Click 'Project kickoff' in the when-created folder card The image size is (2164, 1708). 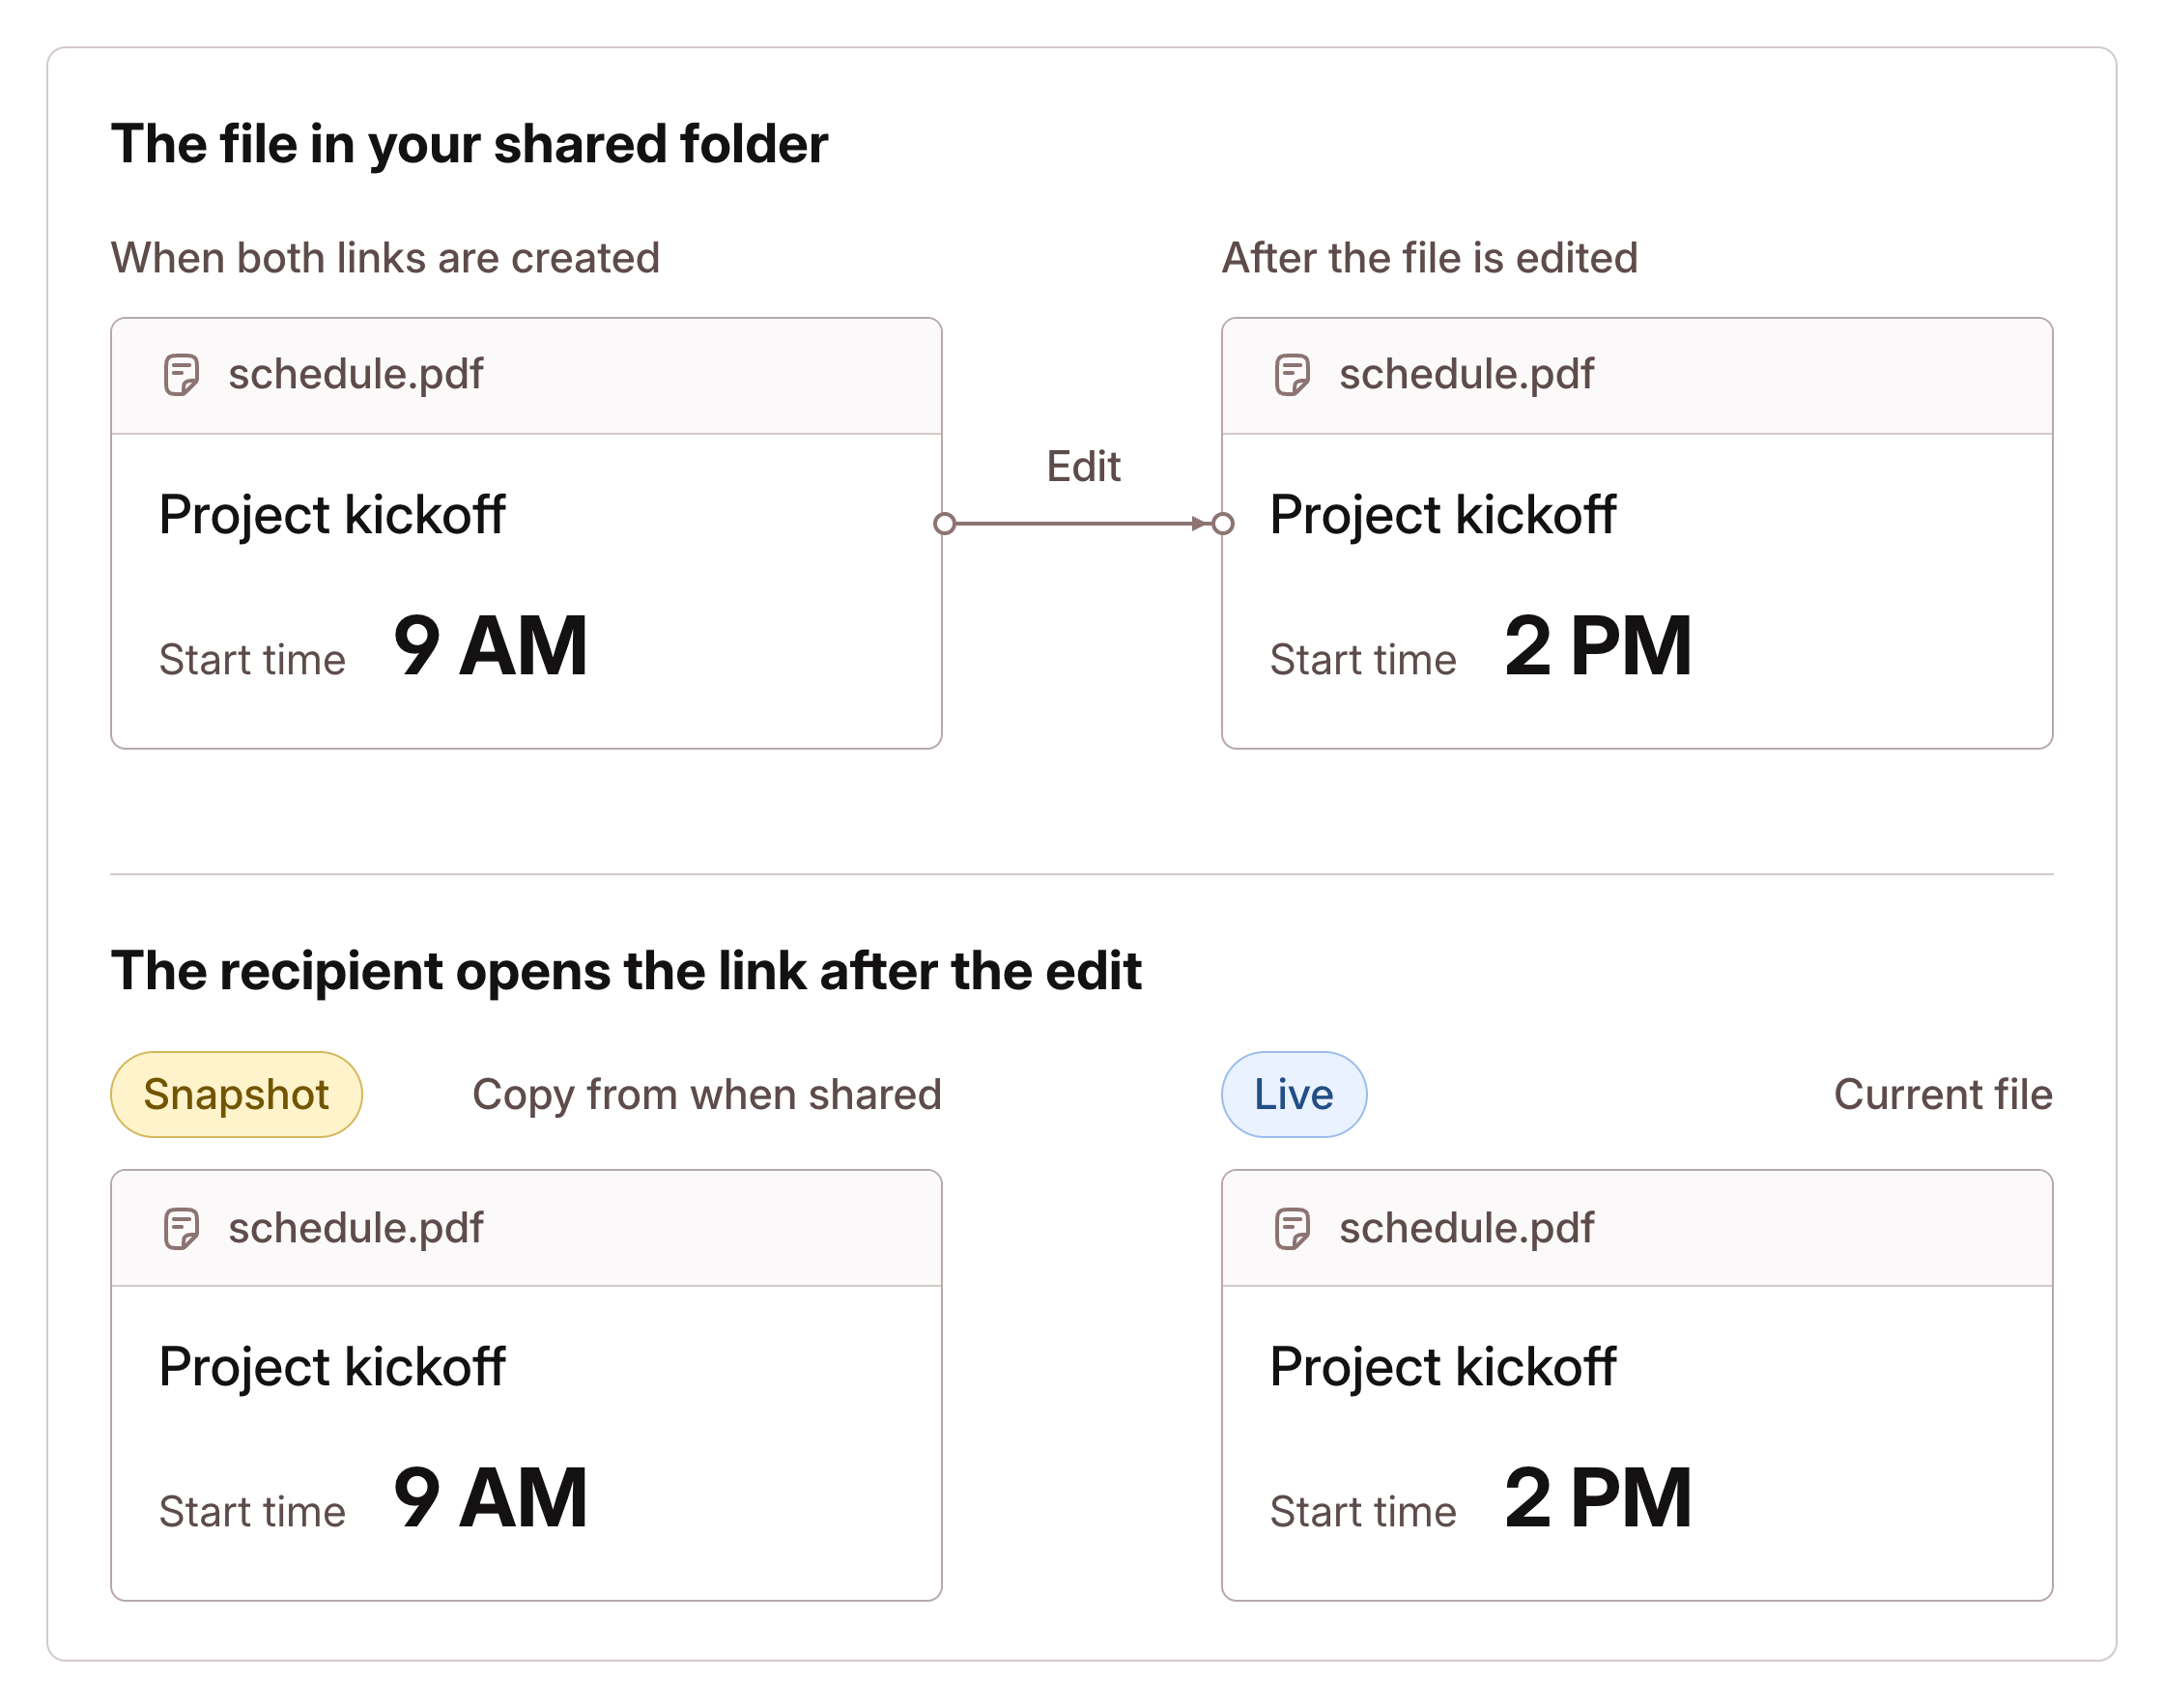[x=332, y=515]
